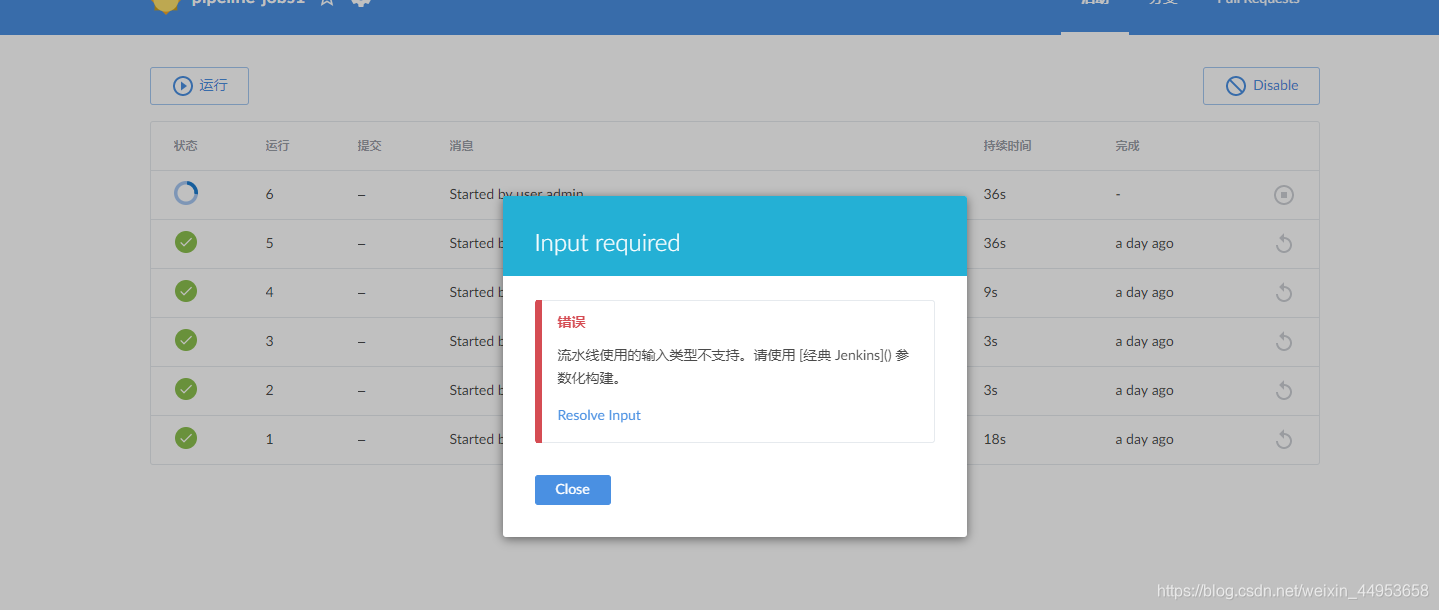Click 'a day ago' in run 1 row
The height and width of the screenshot is (610, 1439).
click(x=1144, y=440)
